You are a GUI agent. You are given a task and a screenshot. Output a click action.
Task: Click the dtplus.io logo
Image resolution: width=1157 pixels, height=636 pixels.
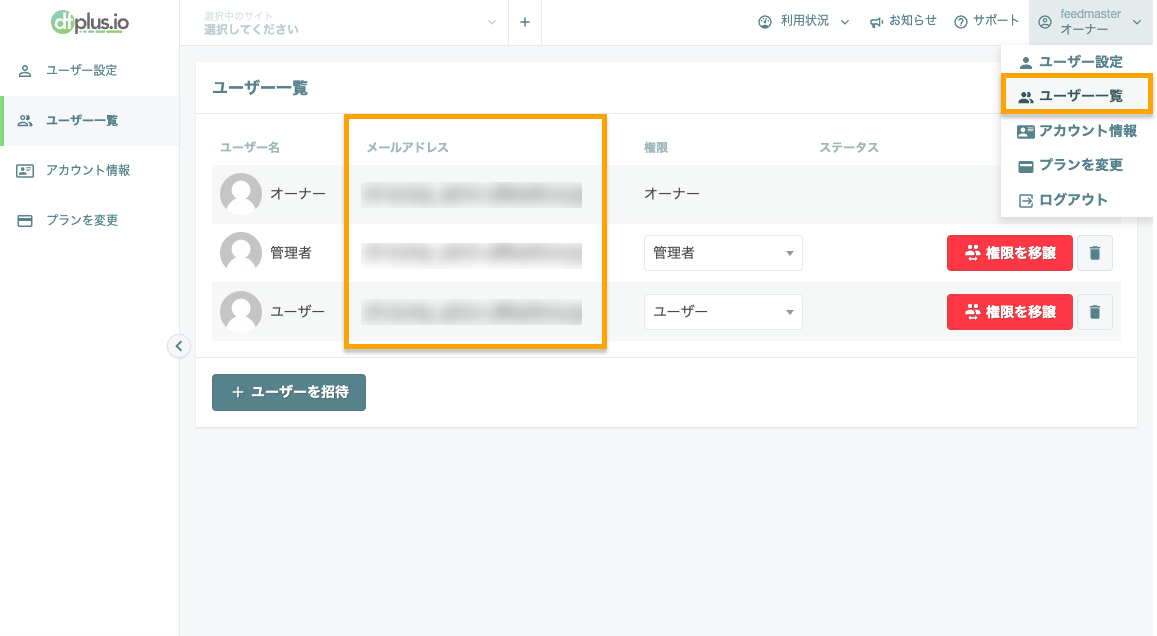[90, 23]
